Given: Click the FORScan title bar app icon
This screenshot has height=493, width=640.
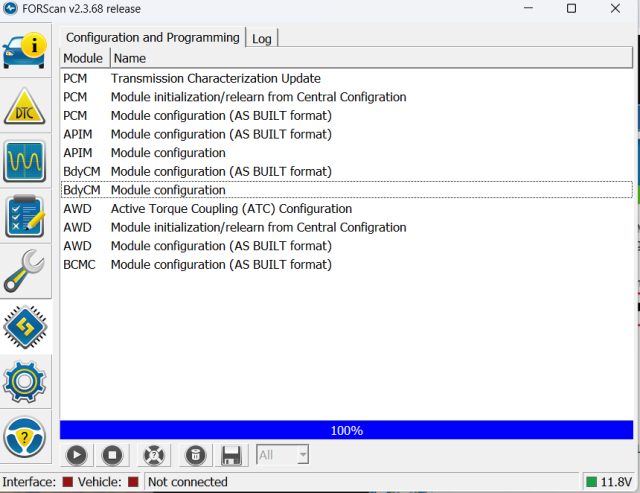Looking at the screenshot, I should pyautogui.click(x=10, y=8).
